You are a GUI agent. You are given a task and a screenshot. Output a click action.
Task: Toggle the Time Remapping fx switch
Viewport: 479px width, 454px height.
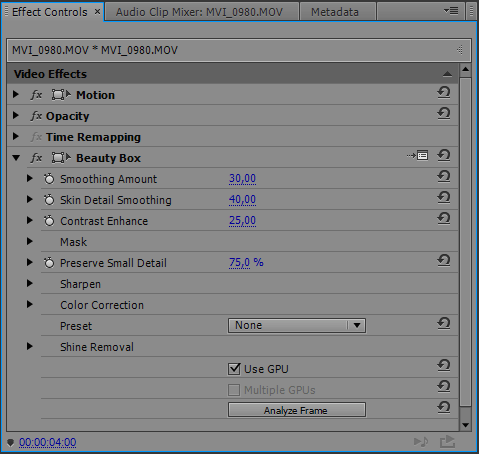point(36,137)
